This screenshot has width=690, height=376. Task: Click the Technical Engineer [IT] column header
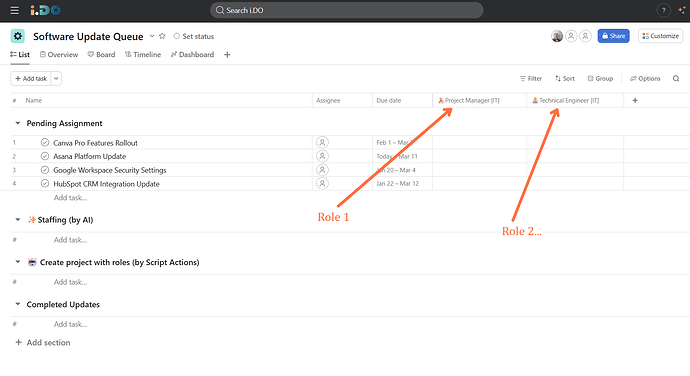[565, 100]
